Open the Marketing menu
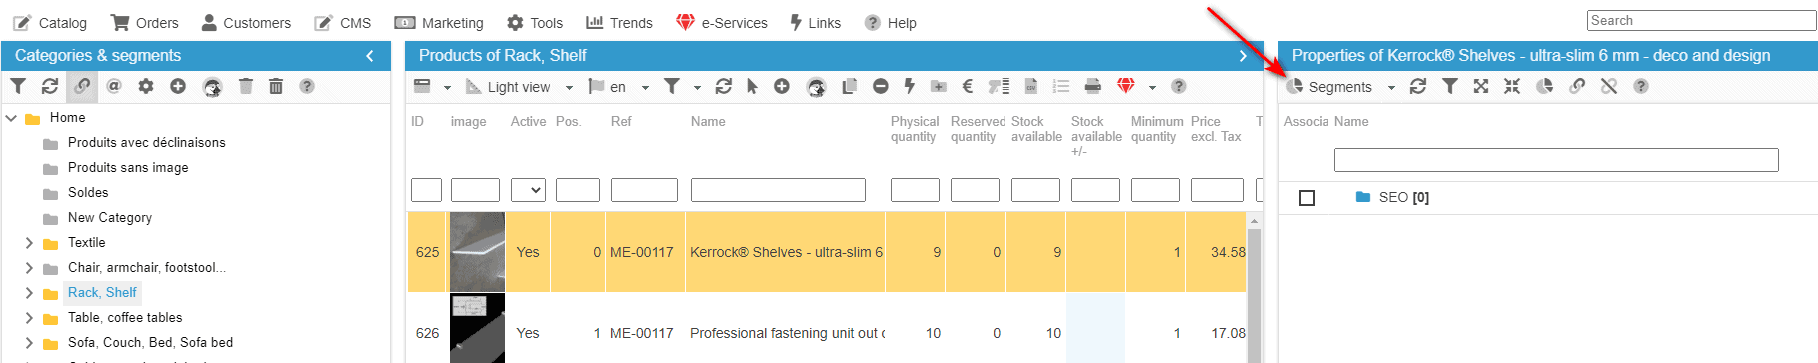The image size is (1818, 363). (x=439, y=23)
